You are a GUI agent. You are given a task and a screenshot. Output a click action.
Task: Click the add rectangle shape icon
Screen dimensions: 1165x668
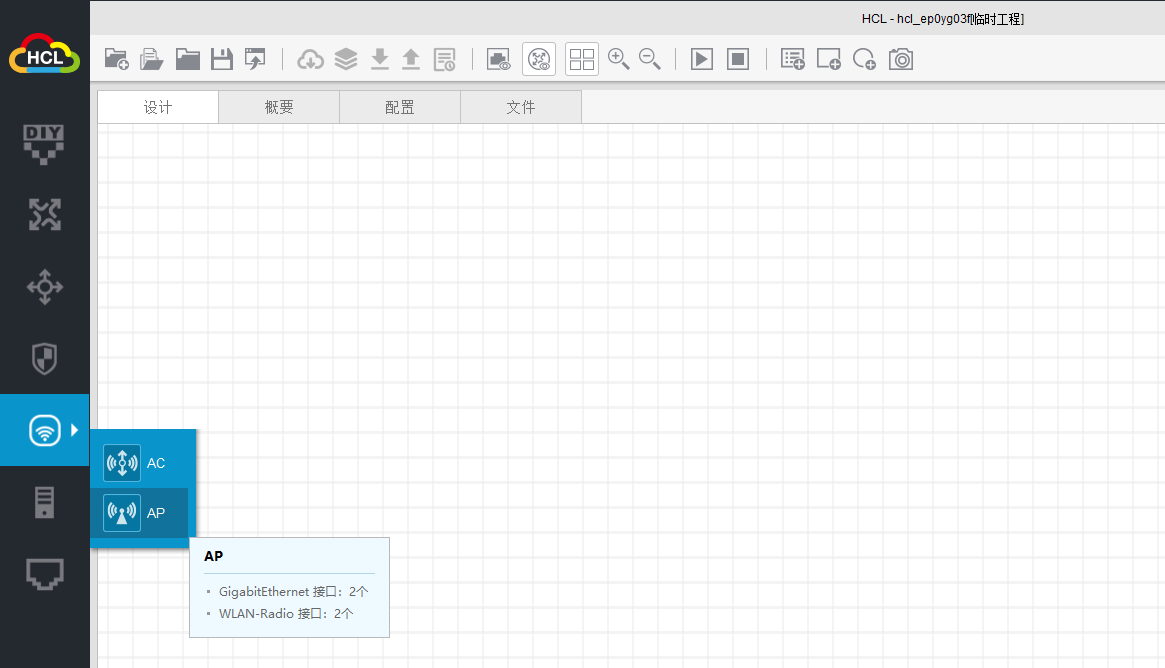[x=828, y=59]
